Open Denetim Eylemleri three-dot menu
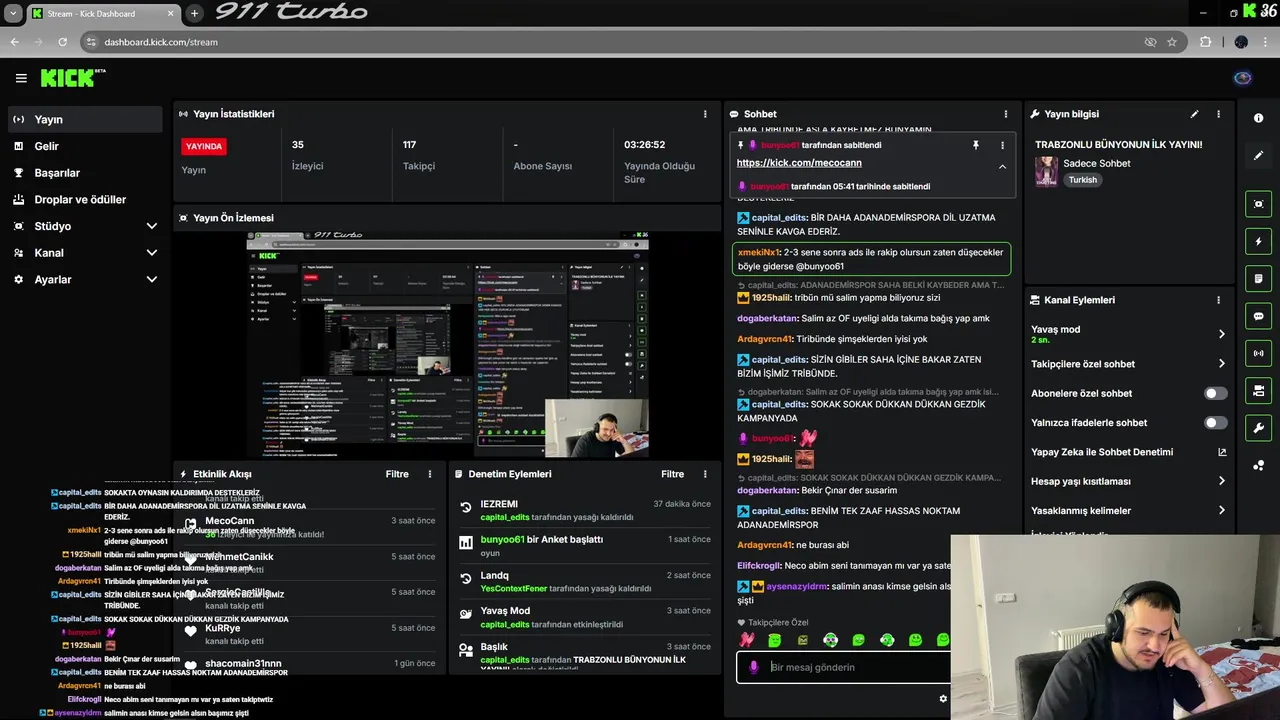The image size is (1280, 720). click(x=705, y=474)
